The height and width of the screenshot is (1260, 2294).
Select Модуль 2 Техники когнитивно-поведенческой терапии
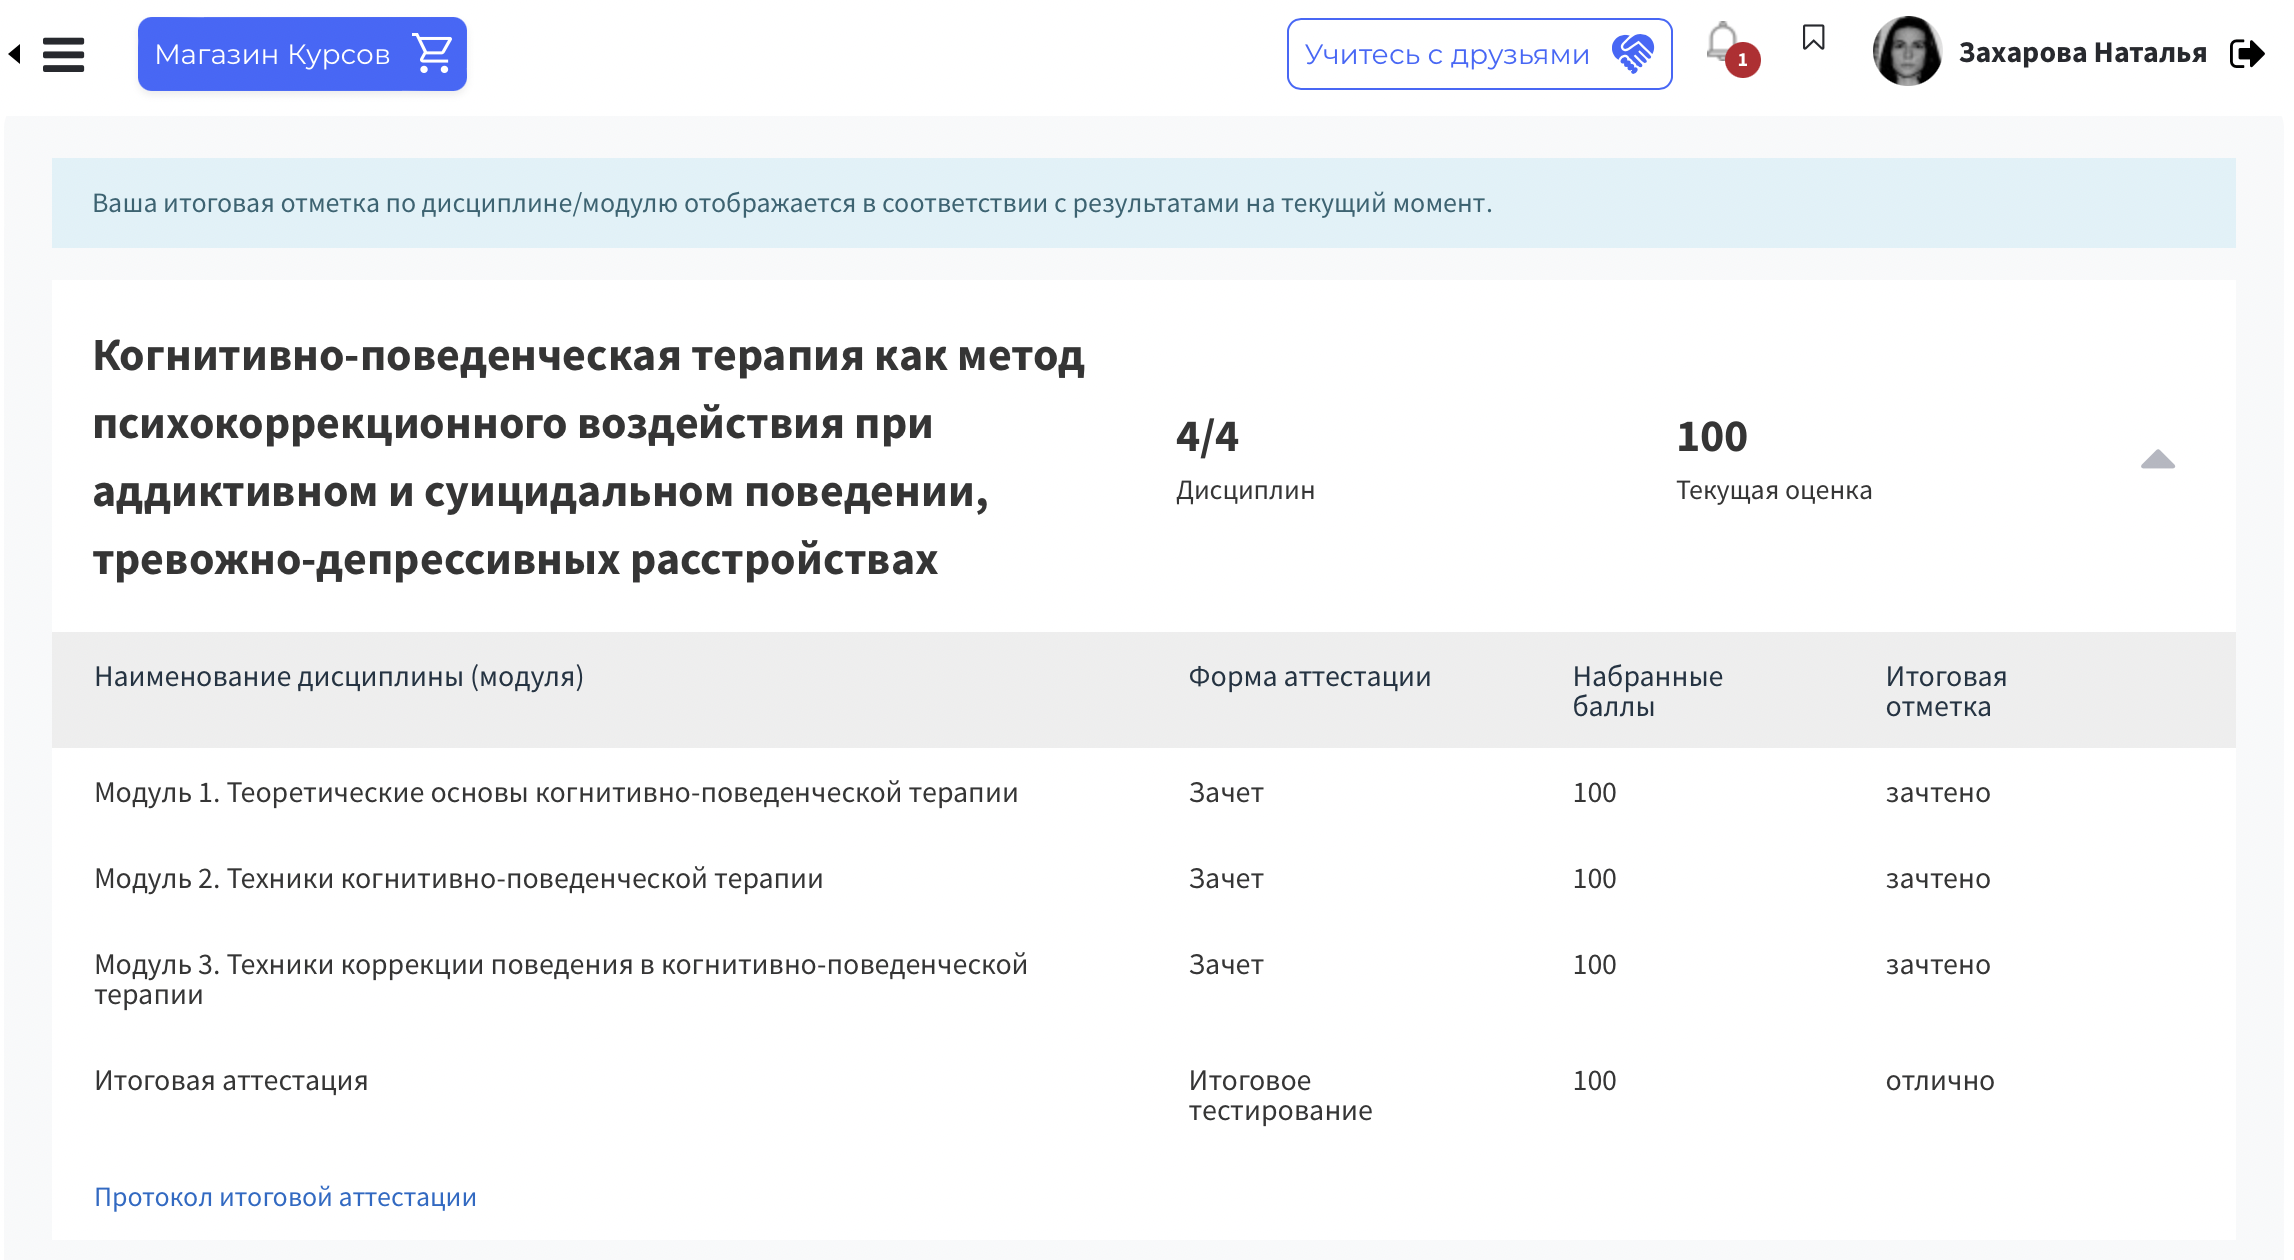pos(459,879)
